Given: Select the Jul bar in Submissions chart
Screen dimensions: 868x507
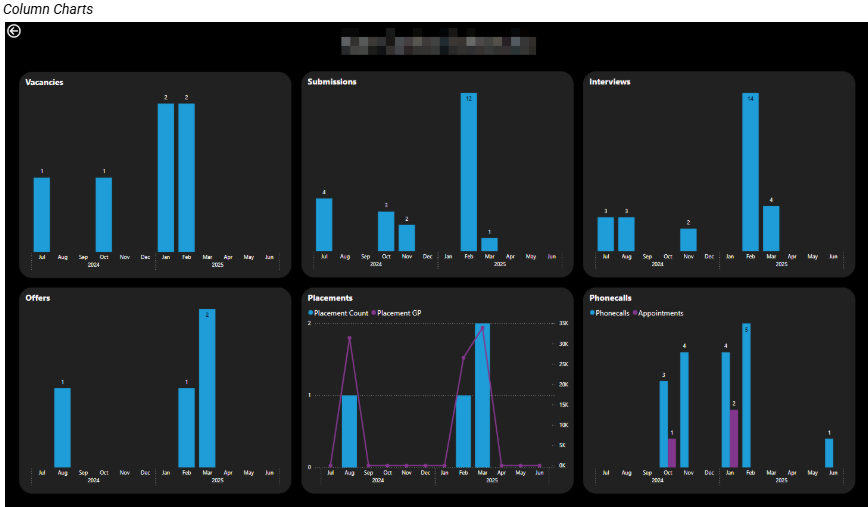Looking at the screenshot, I should (324, 225).
